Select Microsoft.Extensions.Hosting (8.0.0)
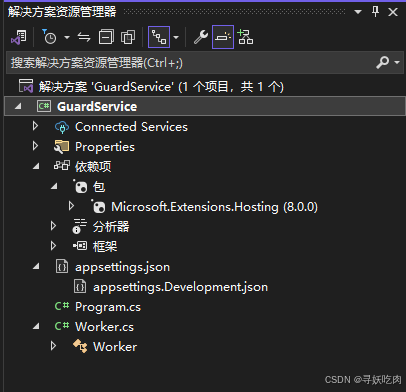Viewport: 406px width, 392px height. click(x=214, y=207)
